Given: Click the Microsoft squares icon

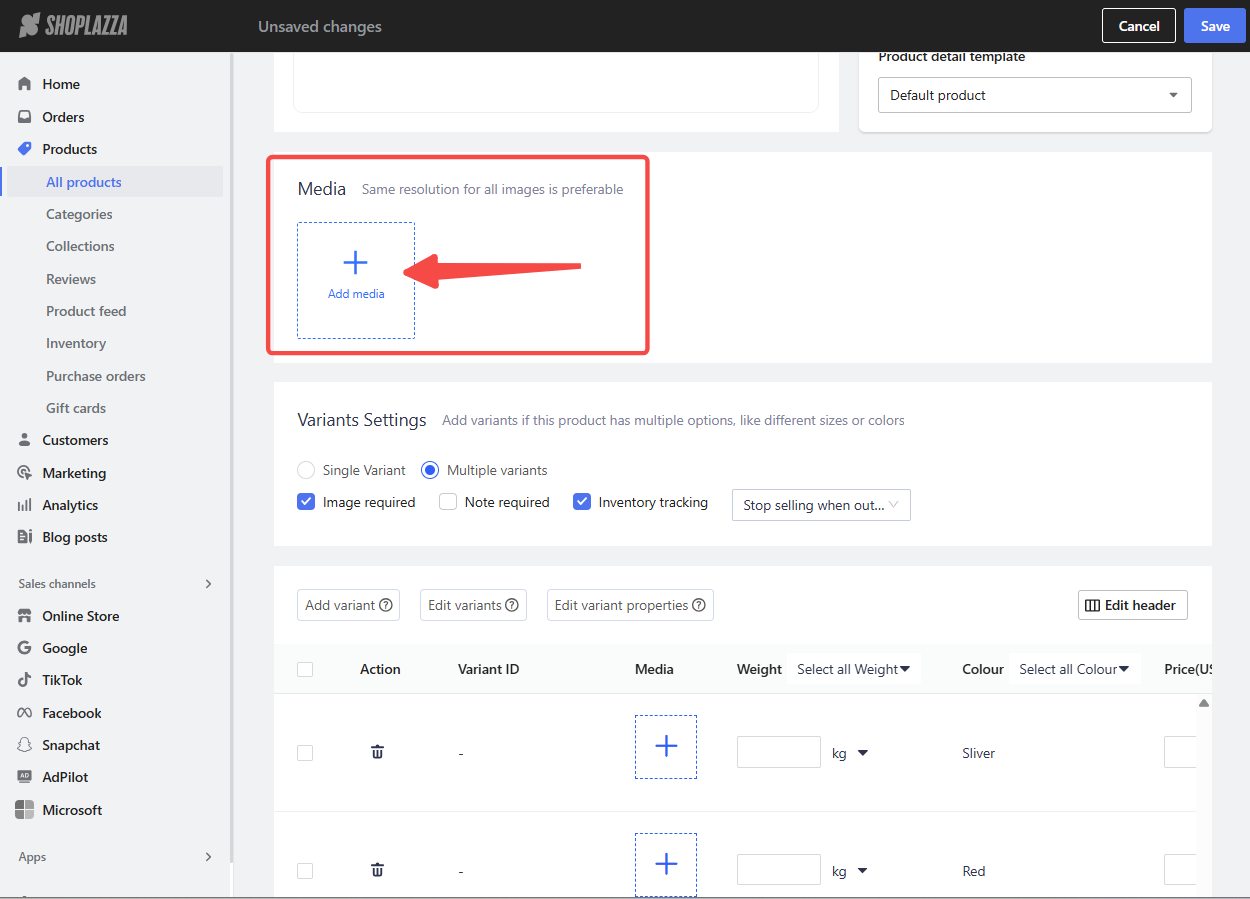Looking at the screenshot, I should point(25,810).
